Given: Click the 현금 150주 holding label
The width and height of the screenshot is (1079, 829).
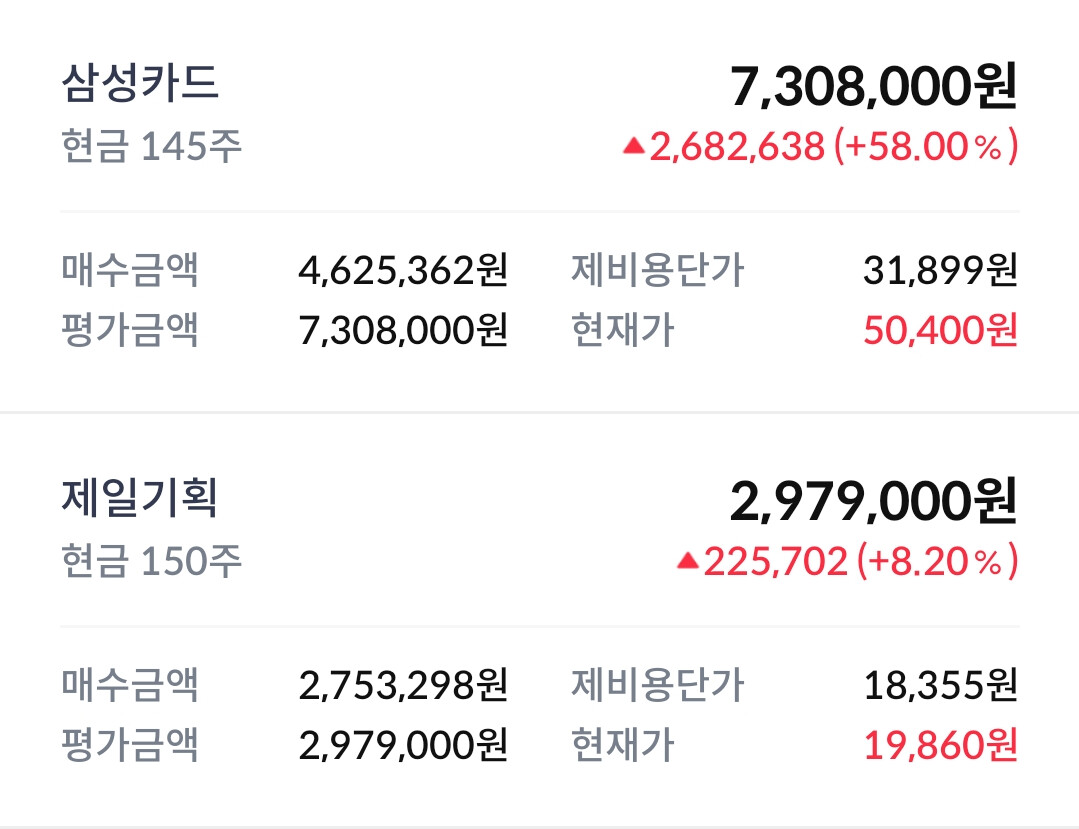Looking at the screenshot, I should (151, 562).
